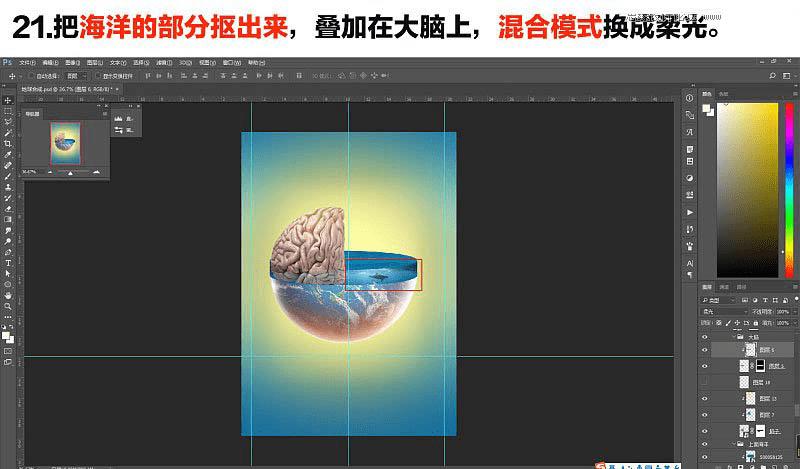
Task: Click the layer mask thumbnail of 图层 5
Action: pos(760,366)
